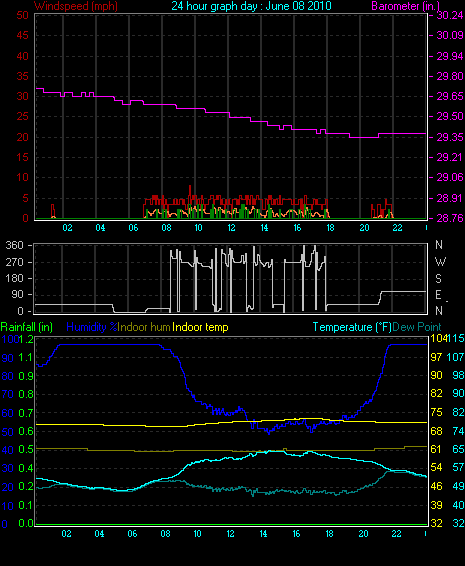This screenshot has width=465, height=566.
Task: Click hour 12 under the windspeed chart
Action: click(231, 228)
